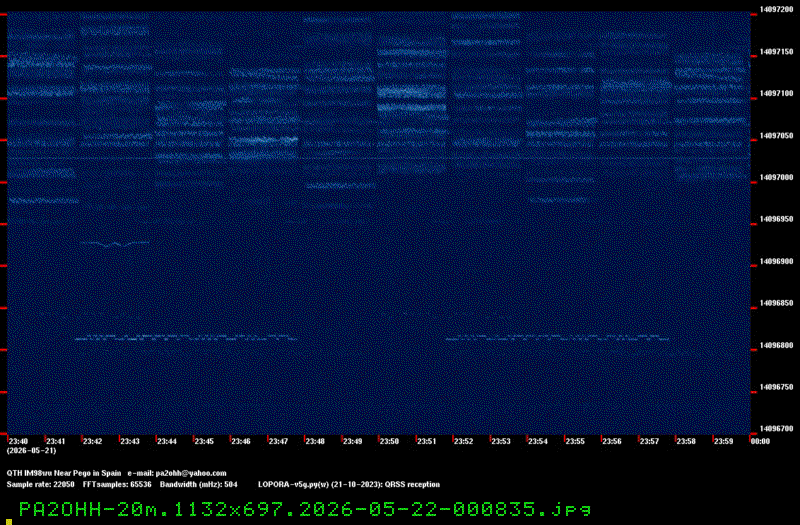Click the 14097100 frequency scale label

click(x=776, y=93)
